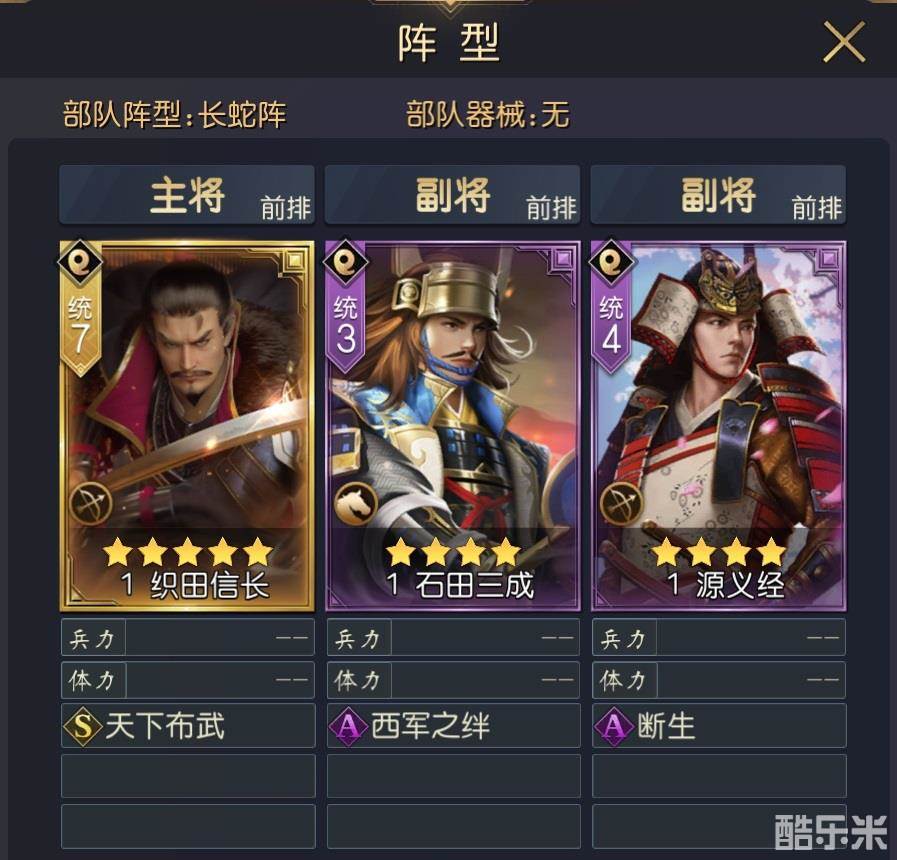Click the archer troop icon on 织田信长 card

click(x=90, y=504)
